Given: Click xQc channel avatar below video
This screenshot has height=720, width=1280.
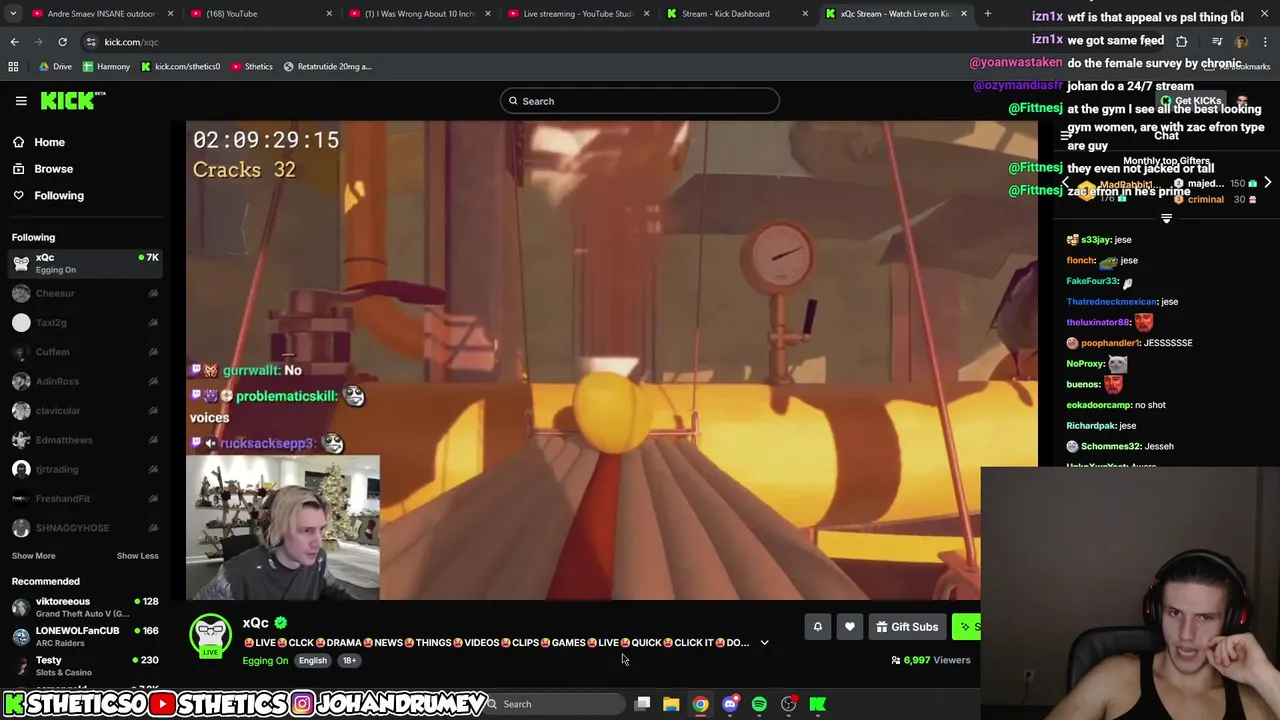Looking at the screenshot, I should (x=211, y=636).
